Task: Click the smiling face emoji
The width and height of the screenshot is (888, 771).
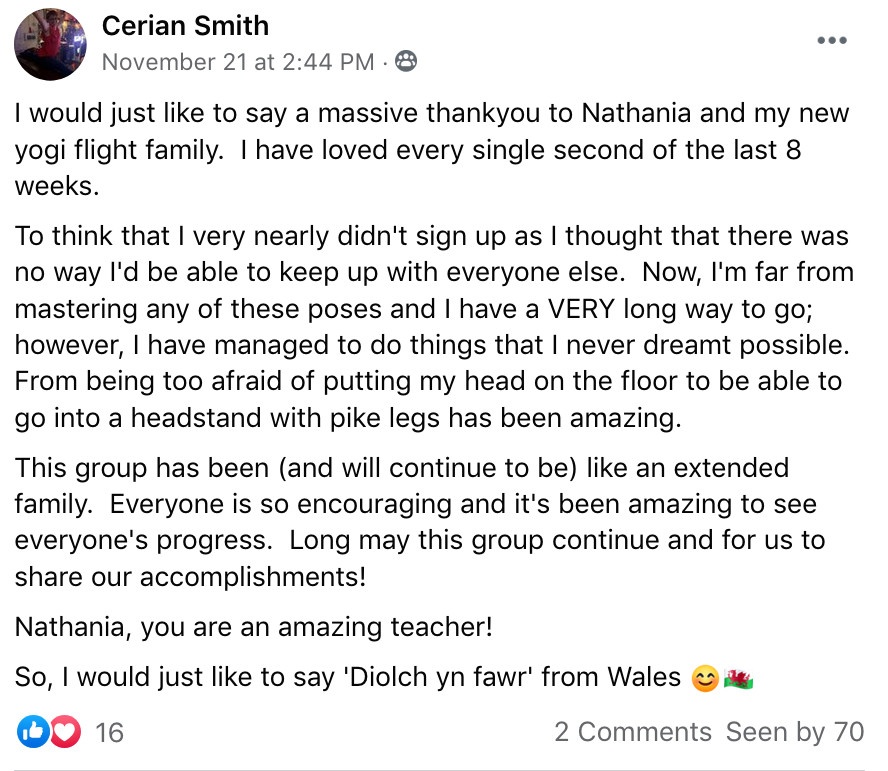Action: pos(705,679)
